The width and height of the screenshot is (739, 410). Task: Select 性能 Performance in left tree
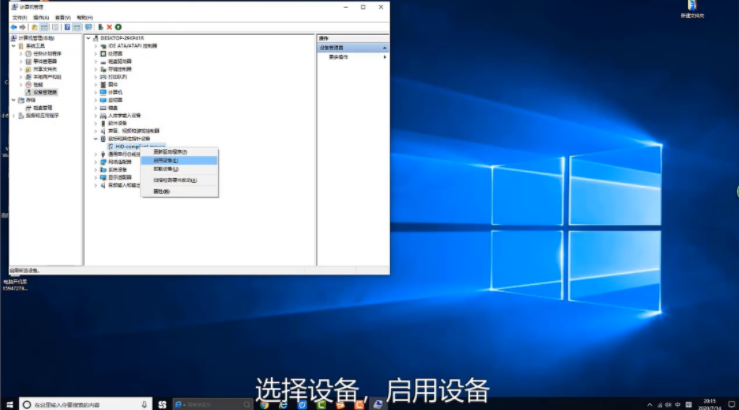point(38,85)
